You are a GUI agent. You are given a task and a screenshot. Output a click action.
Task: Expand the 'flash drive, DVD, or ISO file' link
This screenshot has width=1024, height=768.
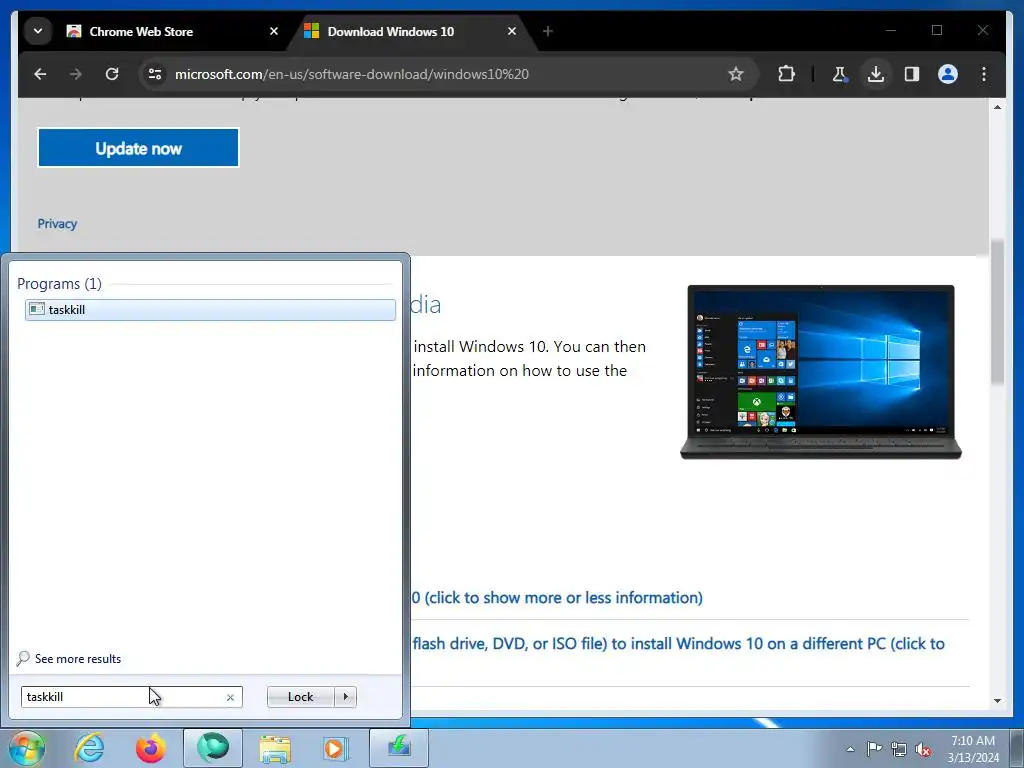tap(679, 643)
